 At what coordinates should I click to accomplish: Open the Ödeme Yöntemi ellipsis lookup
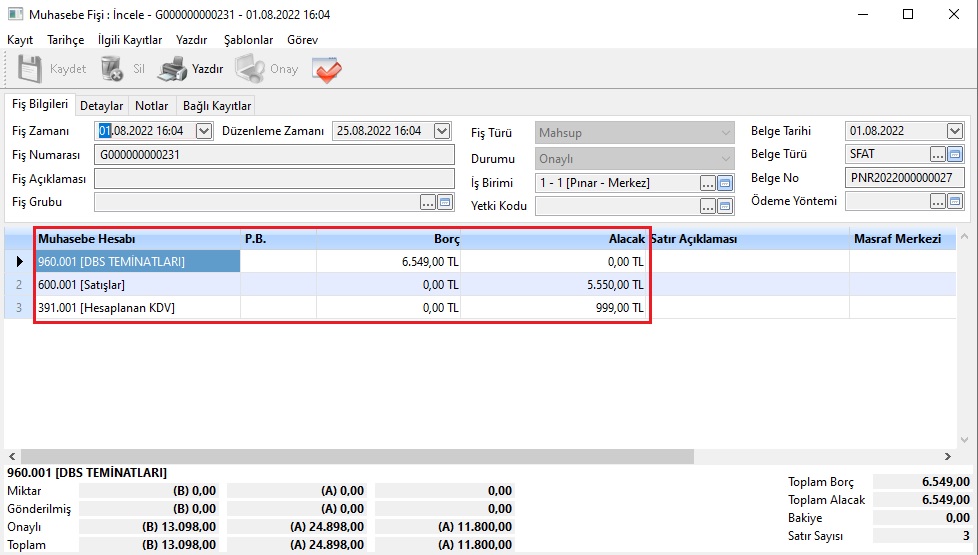(x=937, y=201)
